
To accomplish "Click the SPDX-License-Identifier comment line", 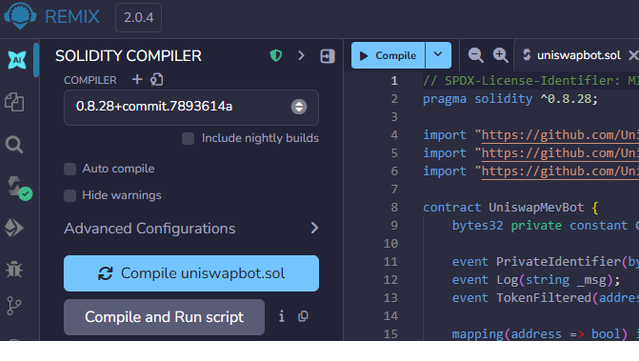I will tap(531, 81).
